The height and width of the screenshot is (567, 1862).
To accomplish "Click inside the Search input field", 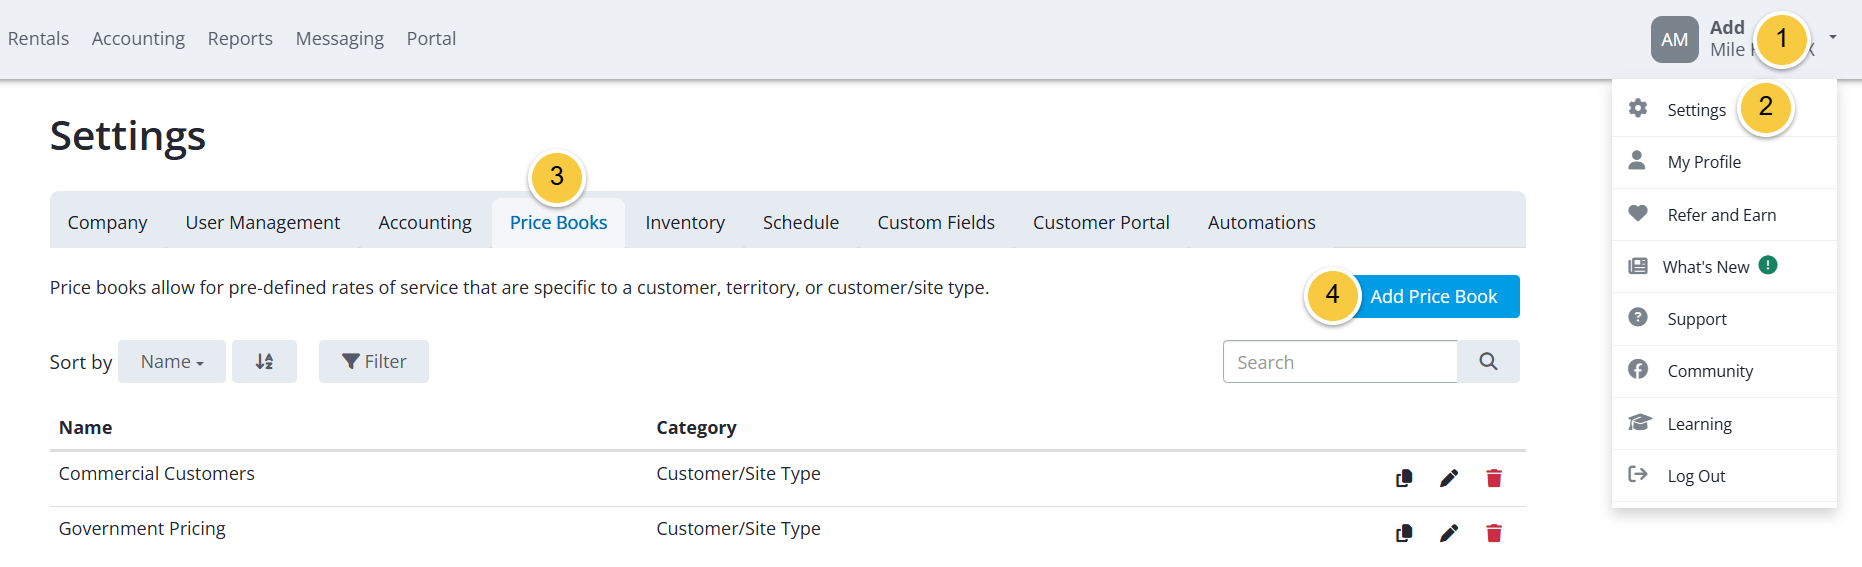I will 1340,361.
